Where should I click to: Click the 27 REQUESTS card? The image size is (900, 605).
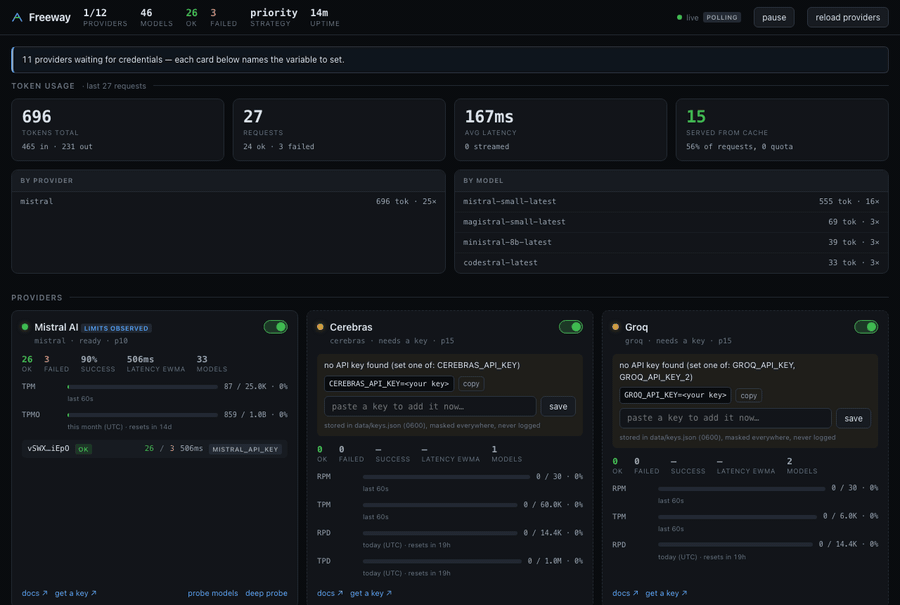pos(339,130)
